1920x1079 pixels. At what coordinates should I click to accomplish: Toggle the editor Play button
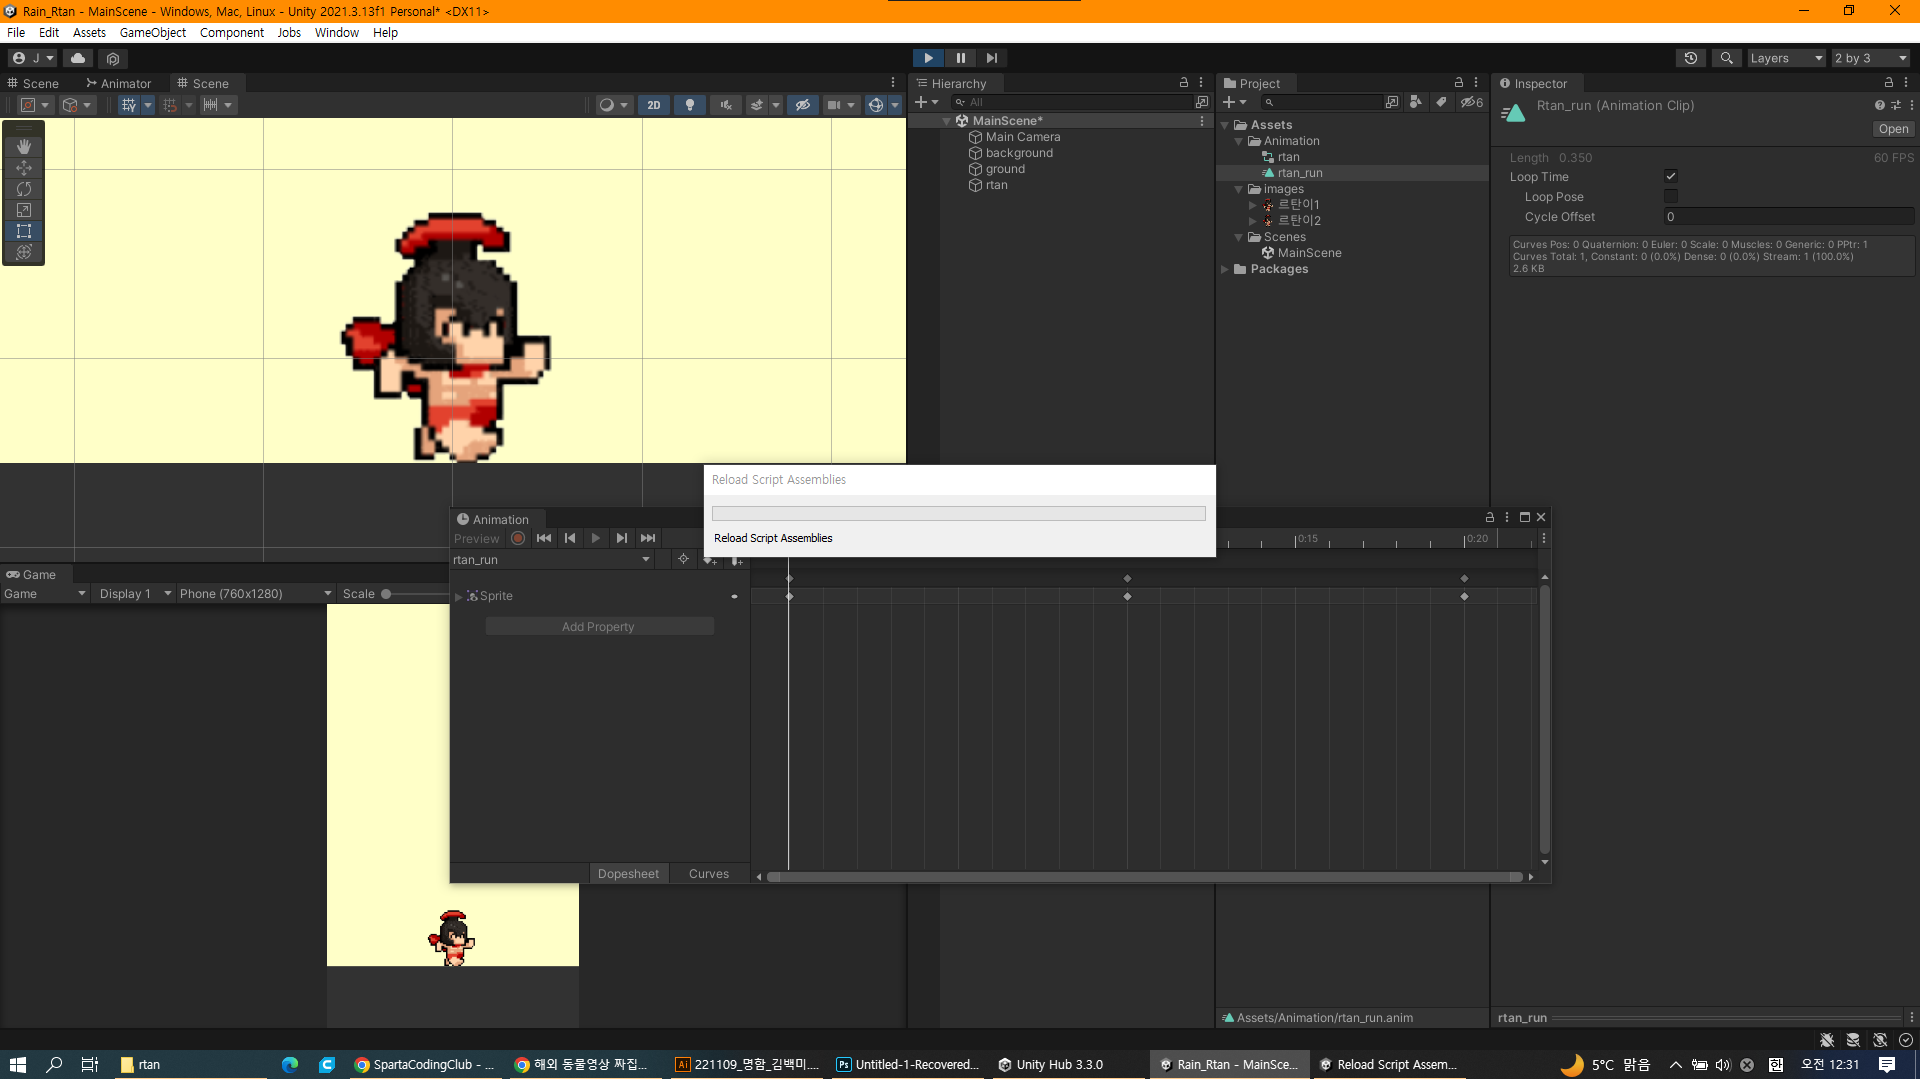click(928, 58)
